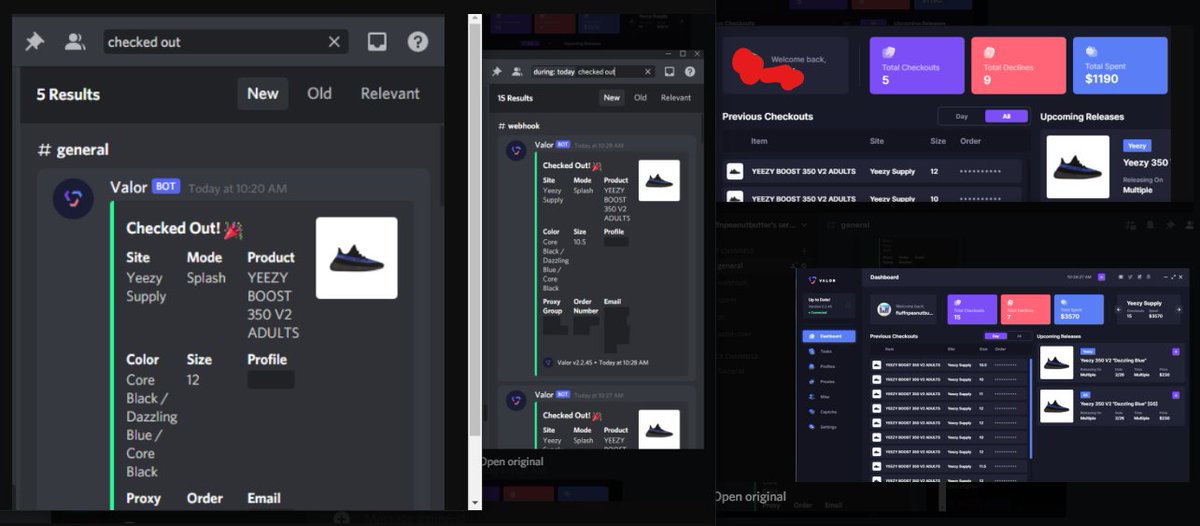This screenshot has width=1200, height=526.
Task: Sort the 15 Results by Relevant
Action: 676,98
